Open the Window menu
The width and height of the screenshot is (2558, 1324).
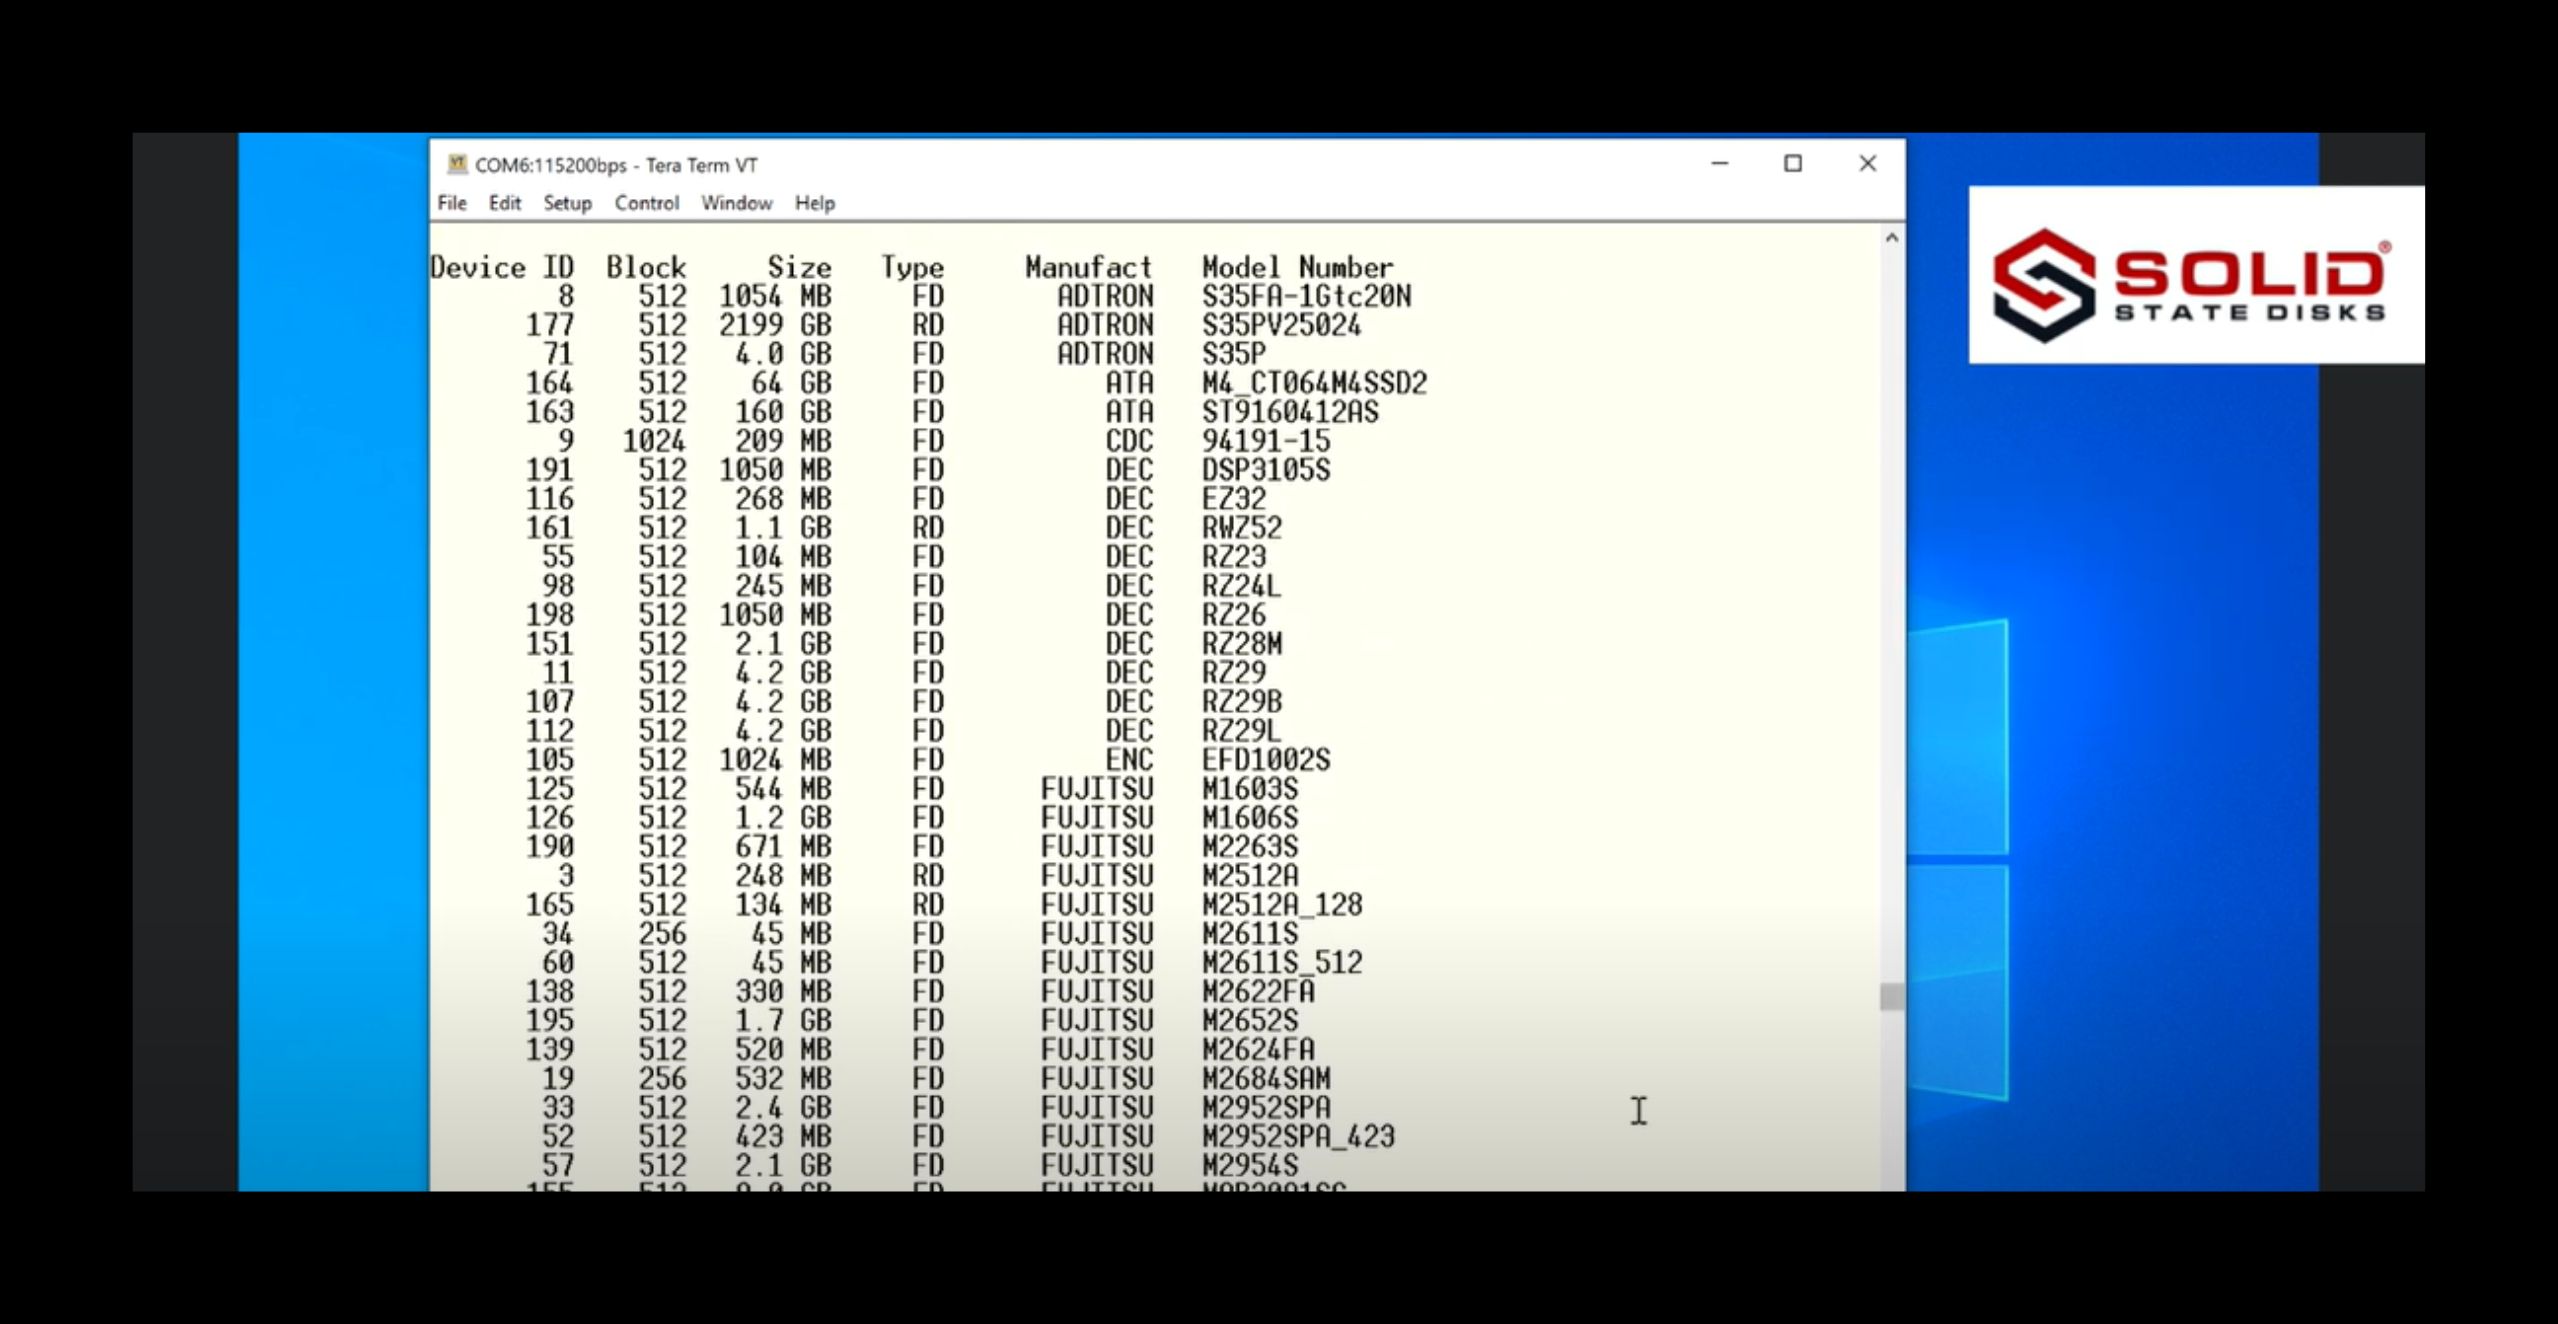point(737,203)
